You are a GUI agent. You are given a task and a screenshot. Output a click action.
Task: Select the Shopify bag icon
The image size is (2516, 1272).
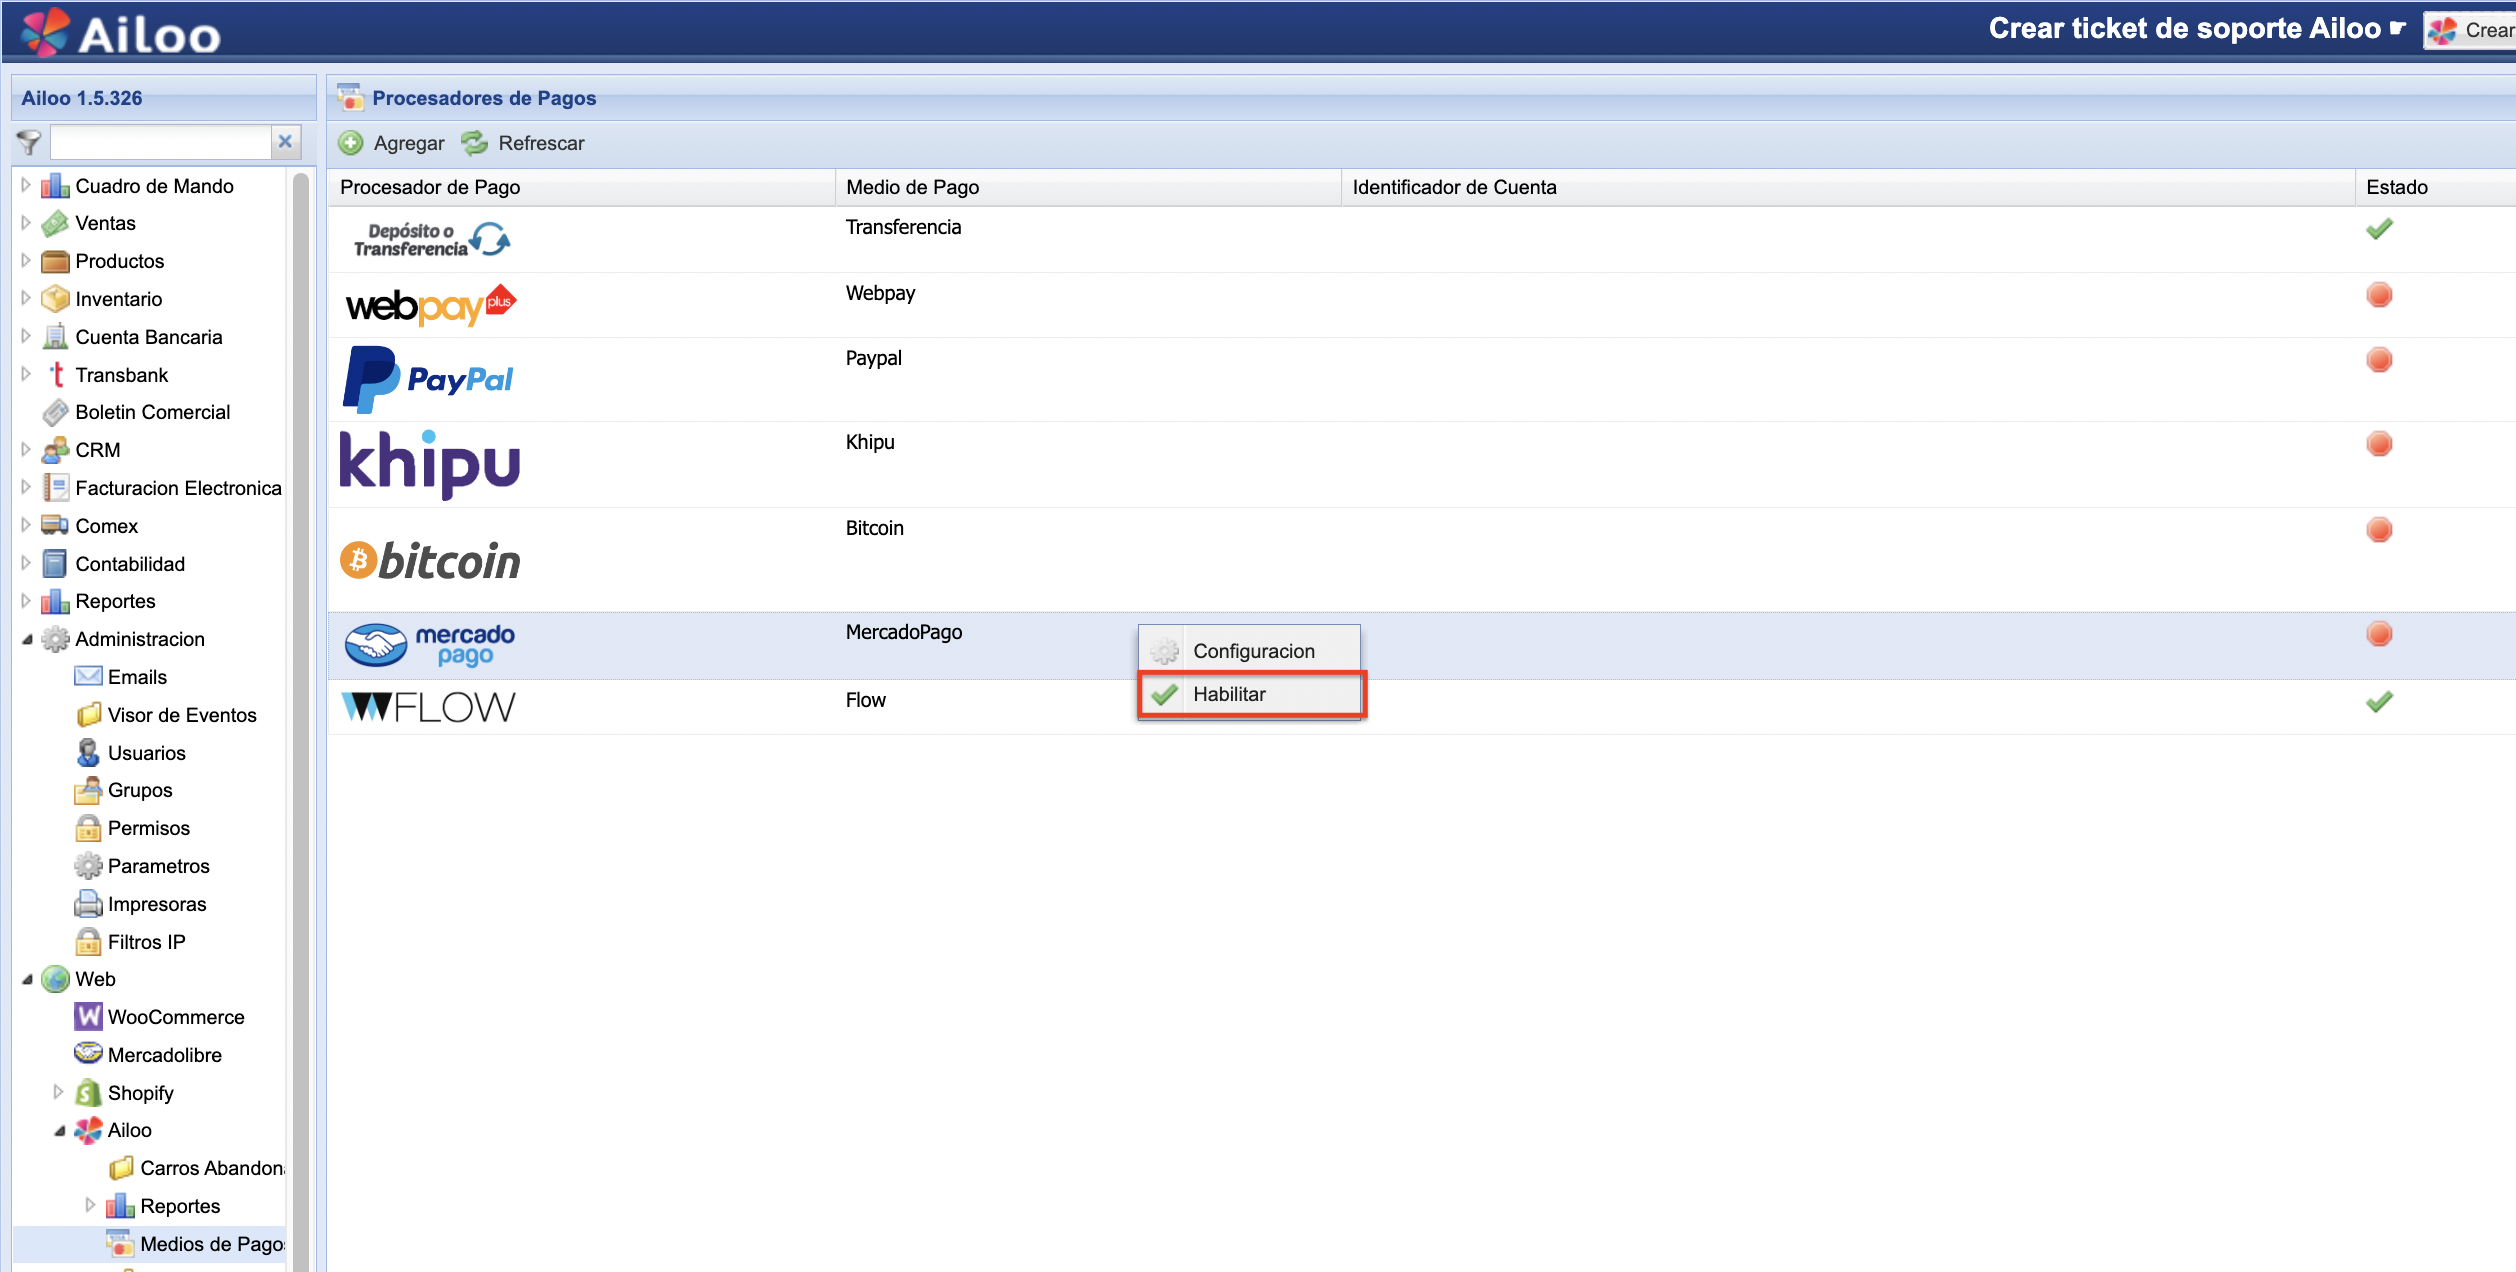(x=88, y=1093)
